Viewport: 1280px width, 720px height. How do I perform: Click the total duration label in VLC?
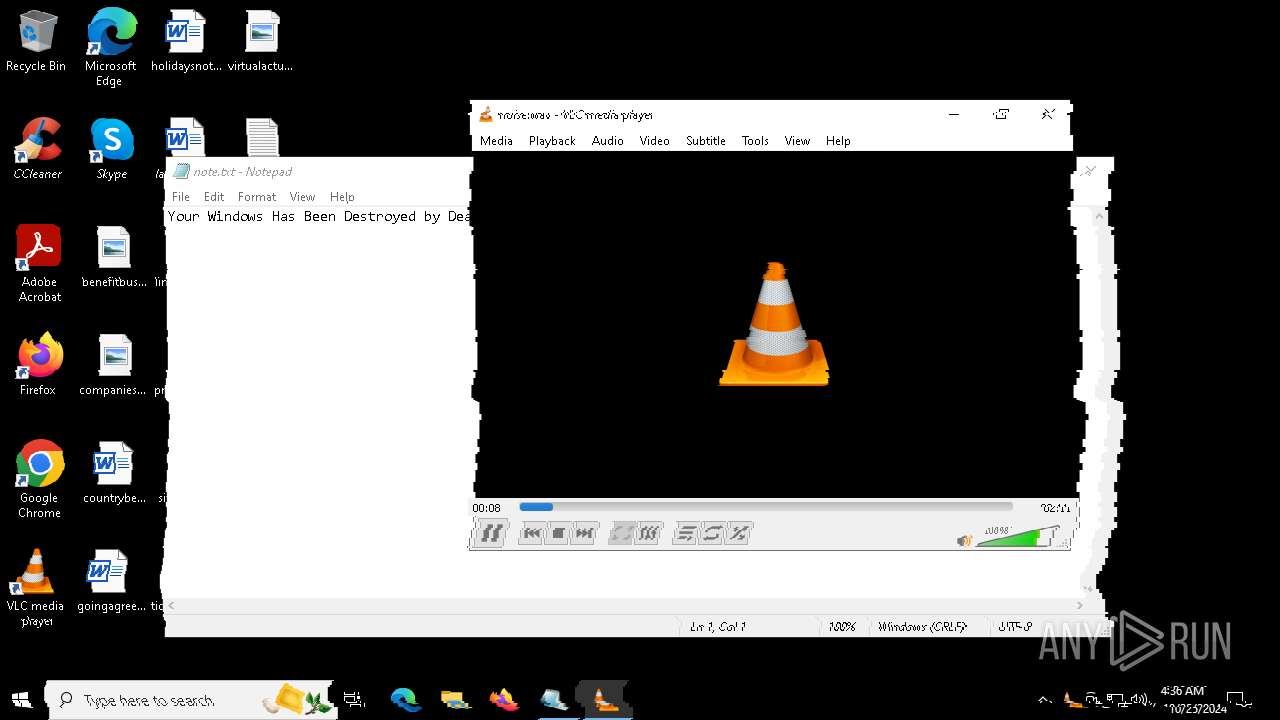click(x=1055, y=508)
